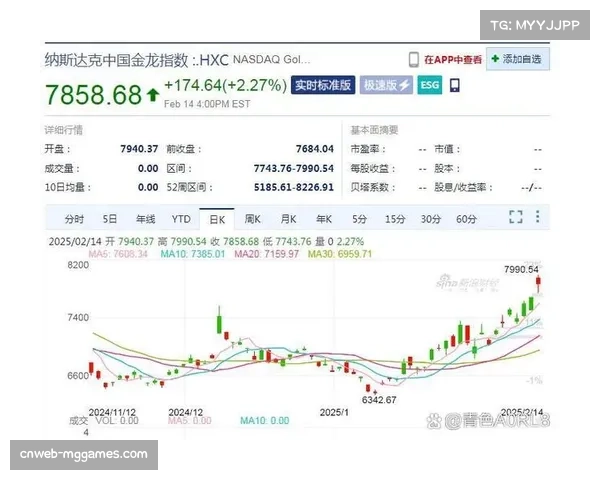Click the MA20: 7159.97 indicator label

click(266, 254)
